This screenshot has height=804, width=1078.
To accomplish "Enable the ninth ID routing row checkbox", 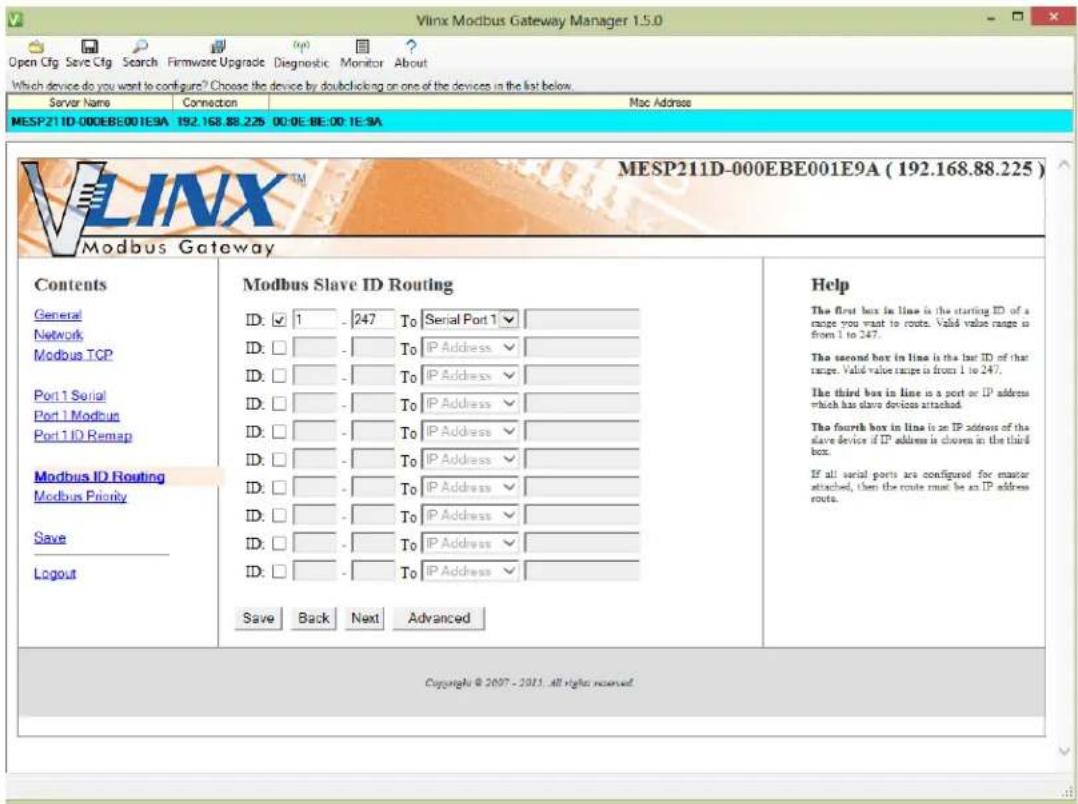I will pyautogui.click(x=279, y=543).
